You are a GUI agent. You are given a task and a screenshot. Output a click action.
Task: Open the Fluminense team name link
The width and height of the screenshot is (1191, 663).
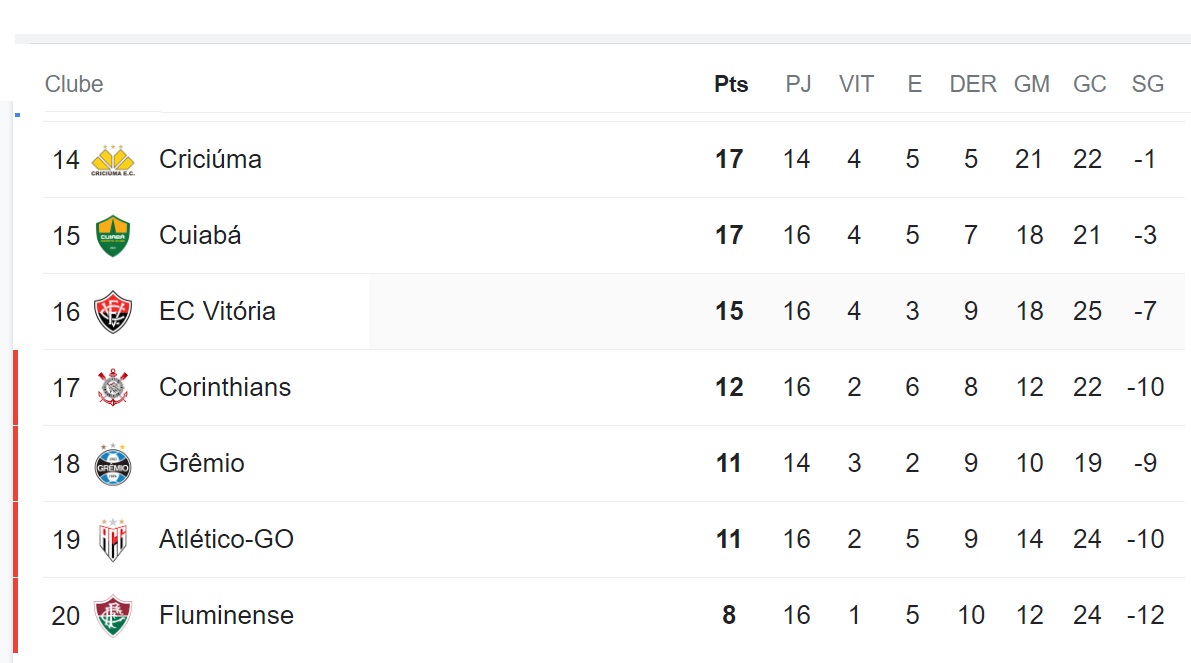[x=226, y=615]
